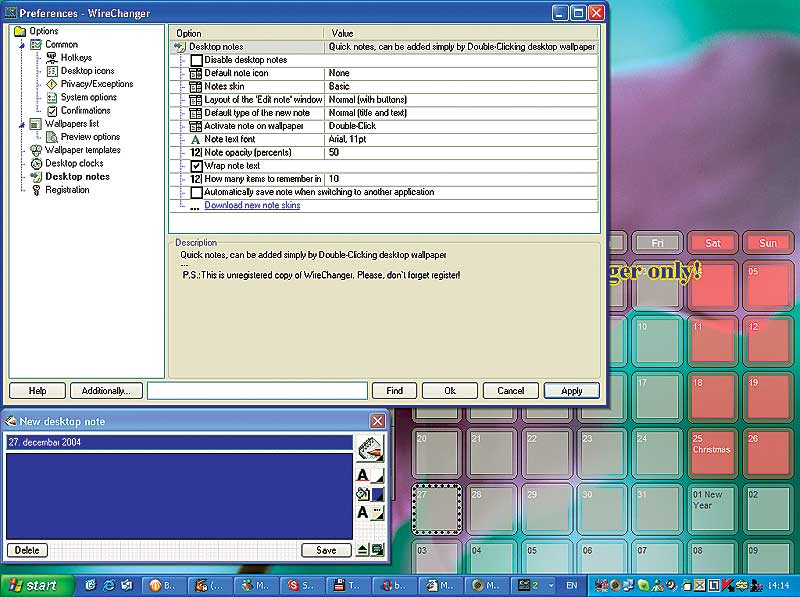The height and width of the screenshot is (597, 800).
Task: Click the note title field '27. decembar 2004'
Action: click(x=179, y=442)
